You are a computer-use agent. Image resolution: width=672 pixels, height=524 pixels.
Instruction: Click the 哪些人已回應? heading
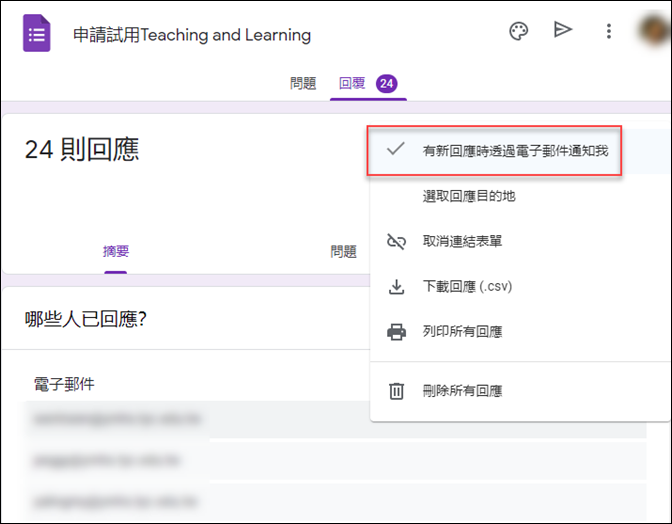pyautogui.click(x=86, y=319)
